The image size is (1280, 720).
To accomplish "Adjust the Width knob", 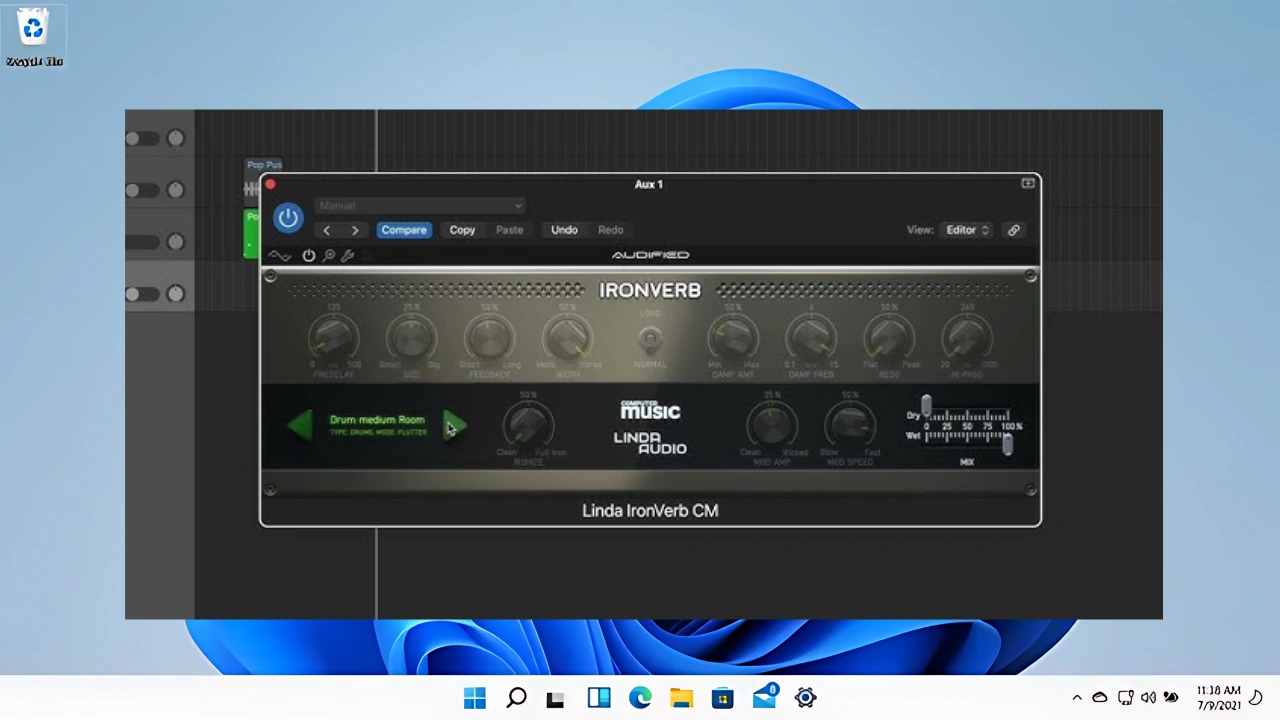I will click(567, 338).
